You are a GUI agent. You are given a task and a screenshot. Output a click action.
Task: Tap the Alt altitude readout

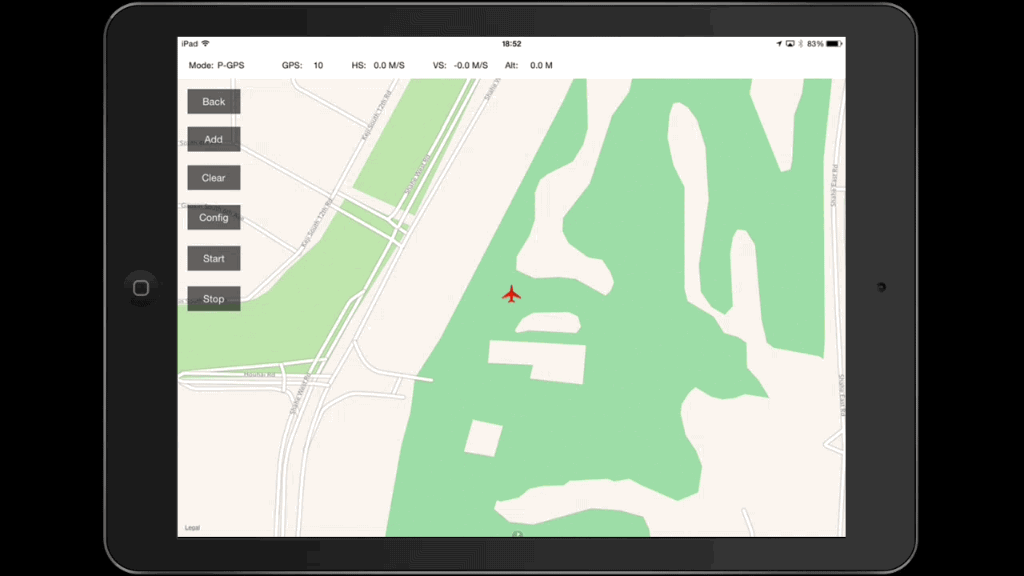[x=529, y=66]
